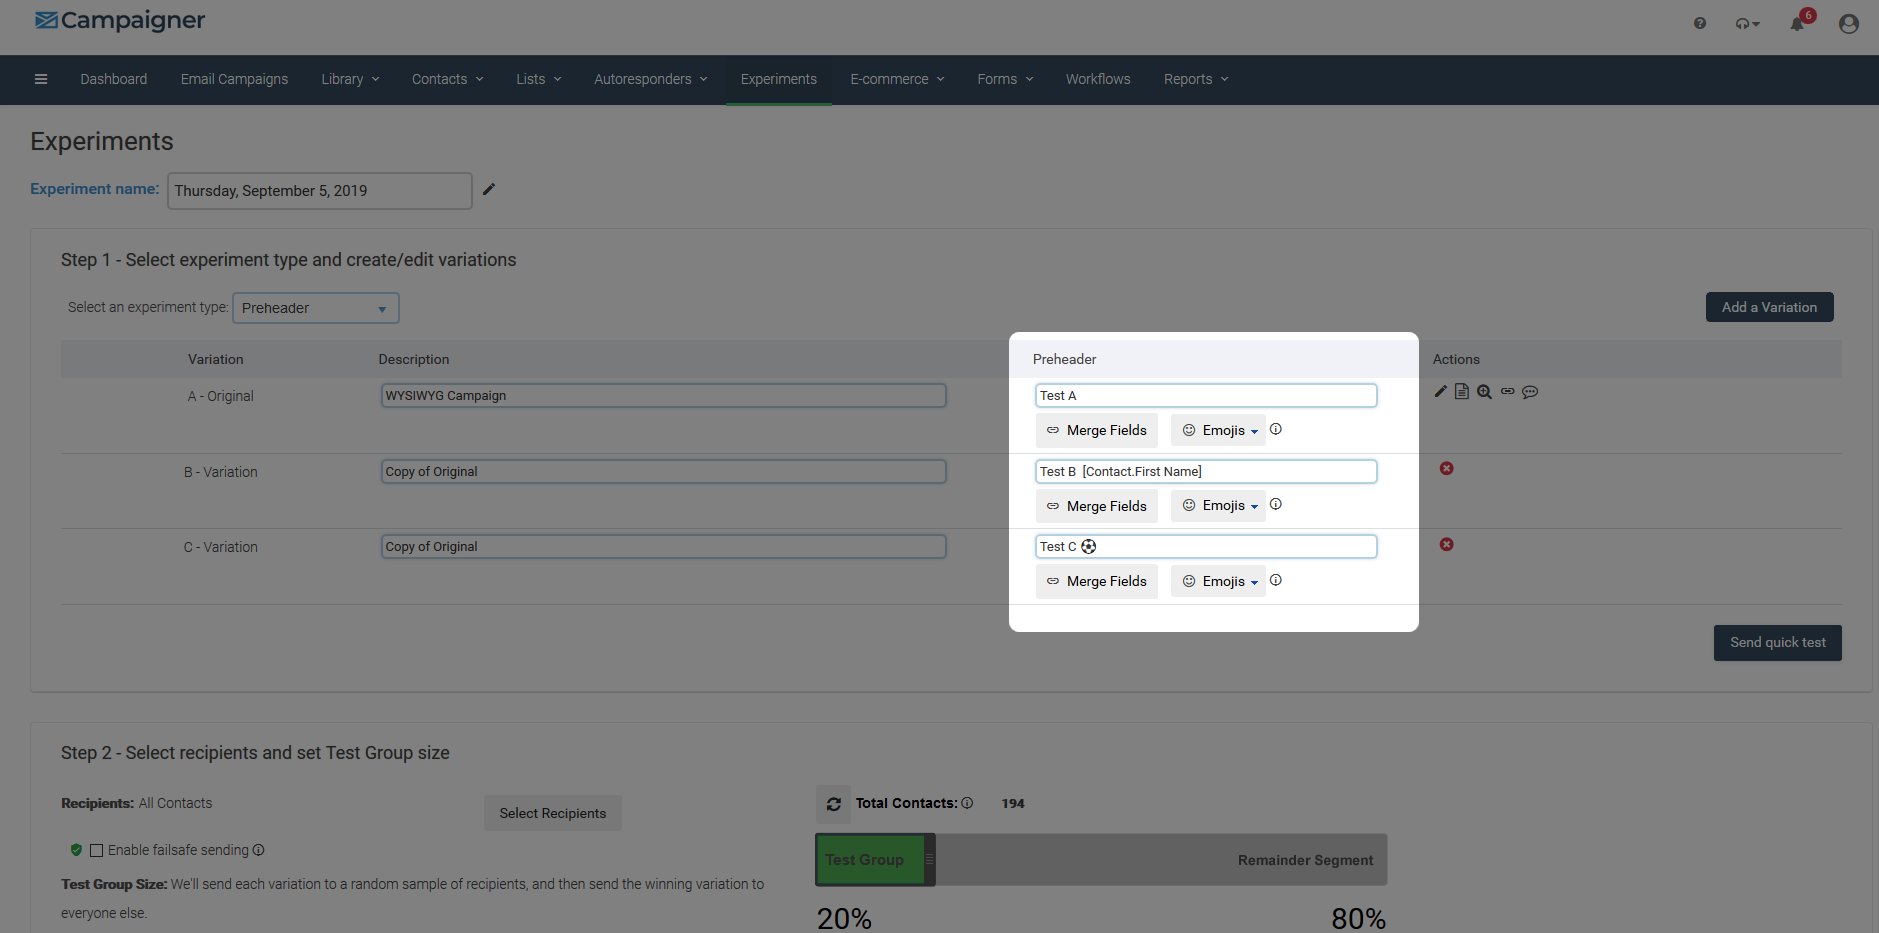Click C - Variation description field
Image resolution: width=1879 pixels, height=933 pixels.
[663, 547]
